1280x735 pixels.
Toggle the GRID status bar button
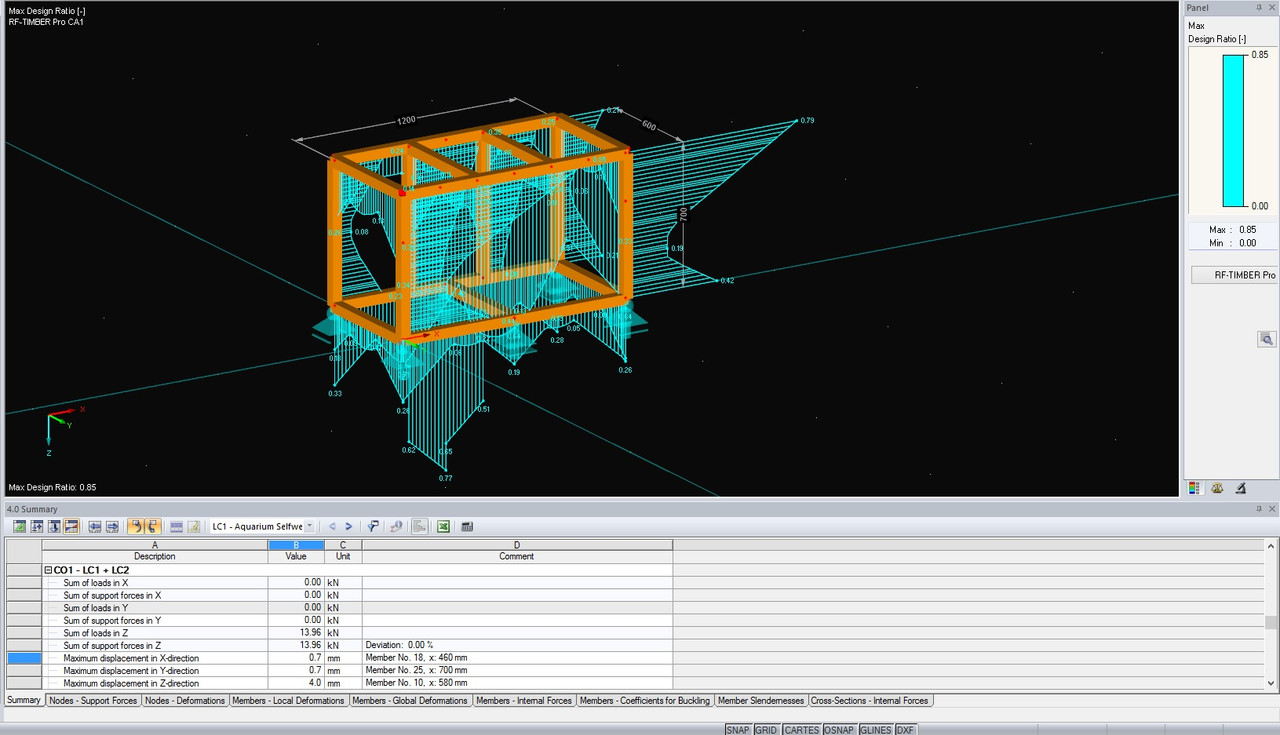766,730
